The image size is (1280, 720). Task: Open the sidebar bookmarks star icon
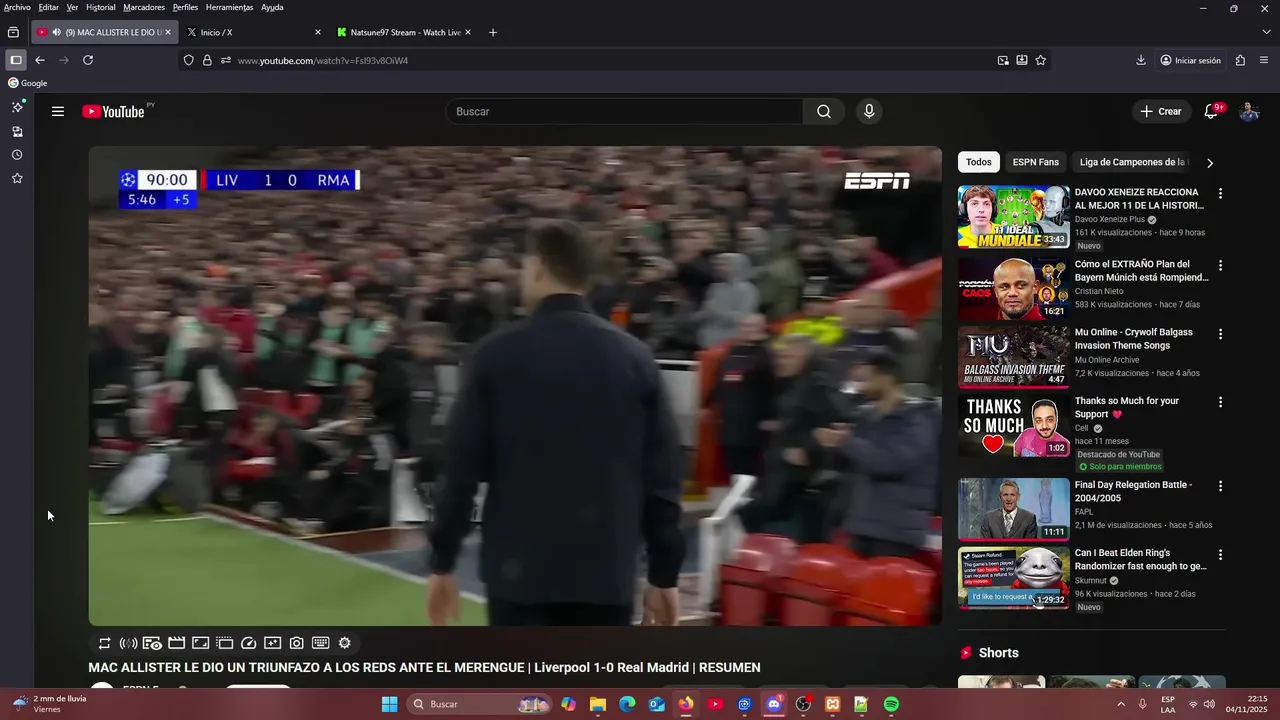coord(17,178)
